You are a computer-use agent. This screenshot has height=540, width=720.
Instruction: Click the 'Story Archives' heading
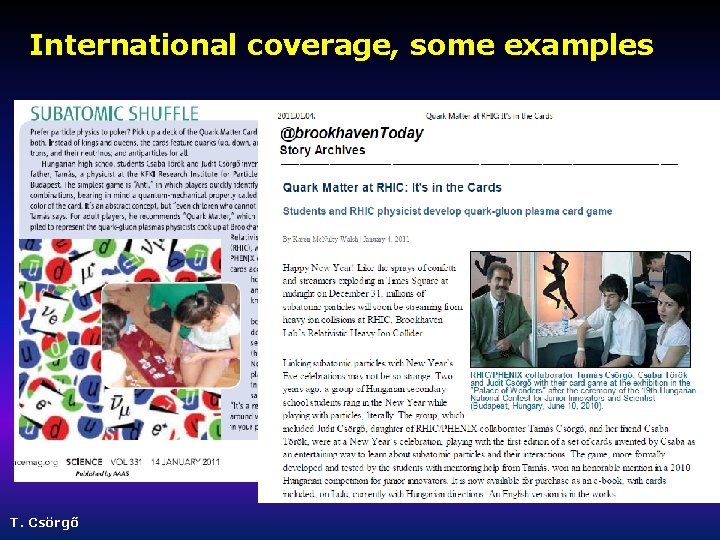tap(322, 150)
